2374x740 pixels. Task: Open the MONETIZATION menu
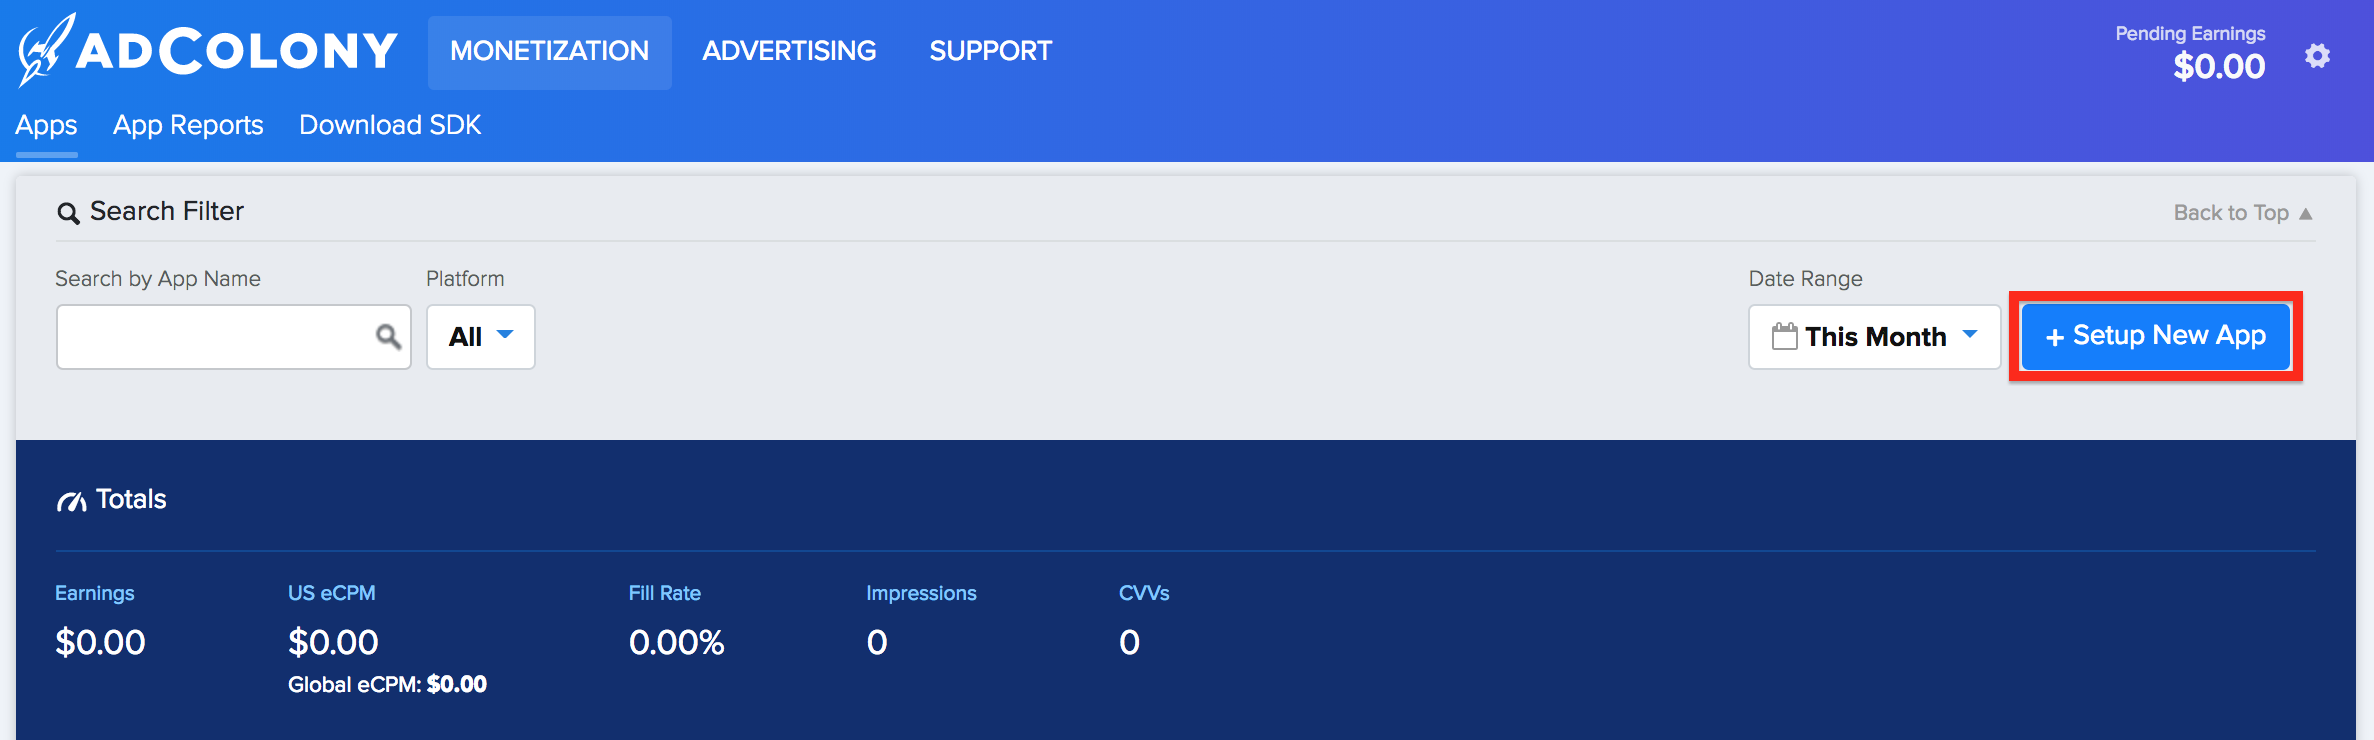[x=550, y=52]
